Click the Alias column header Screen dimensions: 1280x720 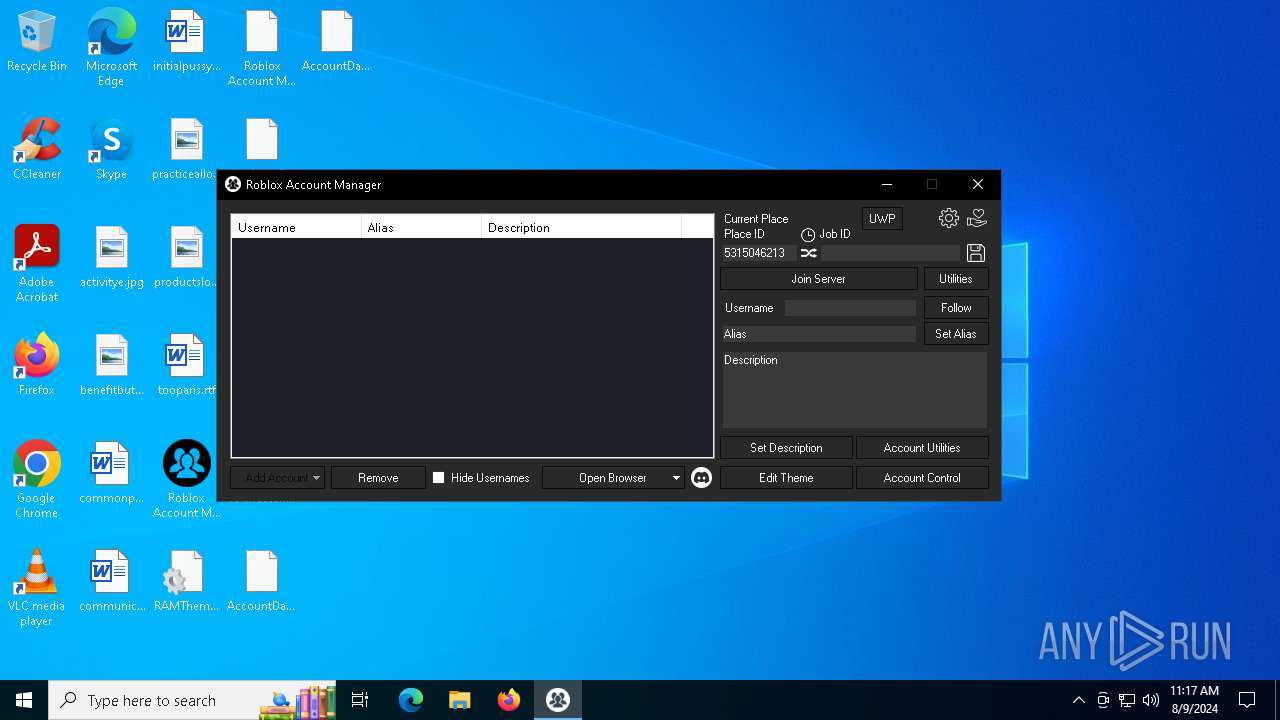point(421,227)
